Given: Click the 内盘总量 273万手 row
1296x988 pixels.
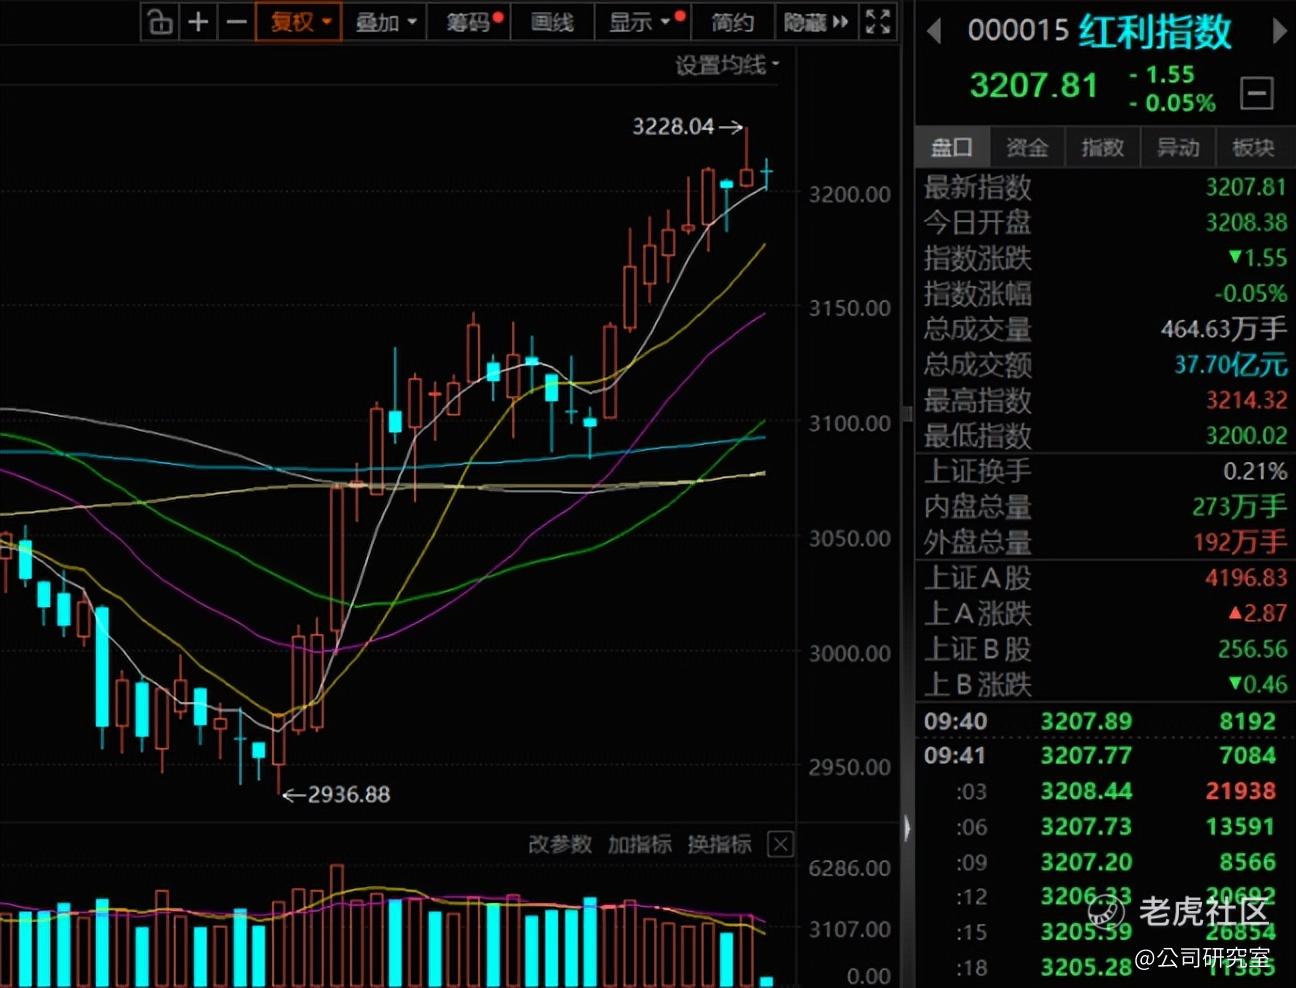Looking at the screenshot, I should tap(1105, 507).
